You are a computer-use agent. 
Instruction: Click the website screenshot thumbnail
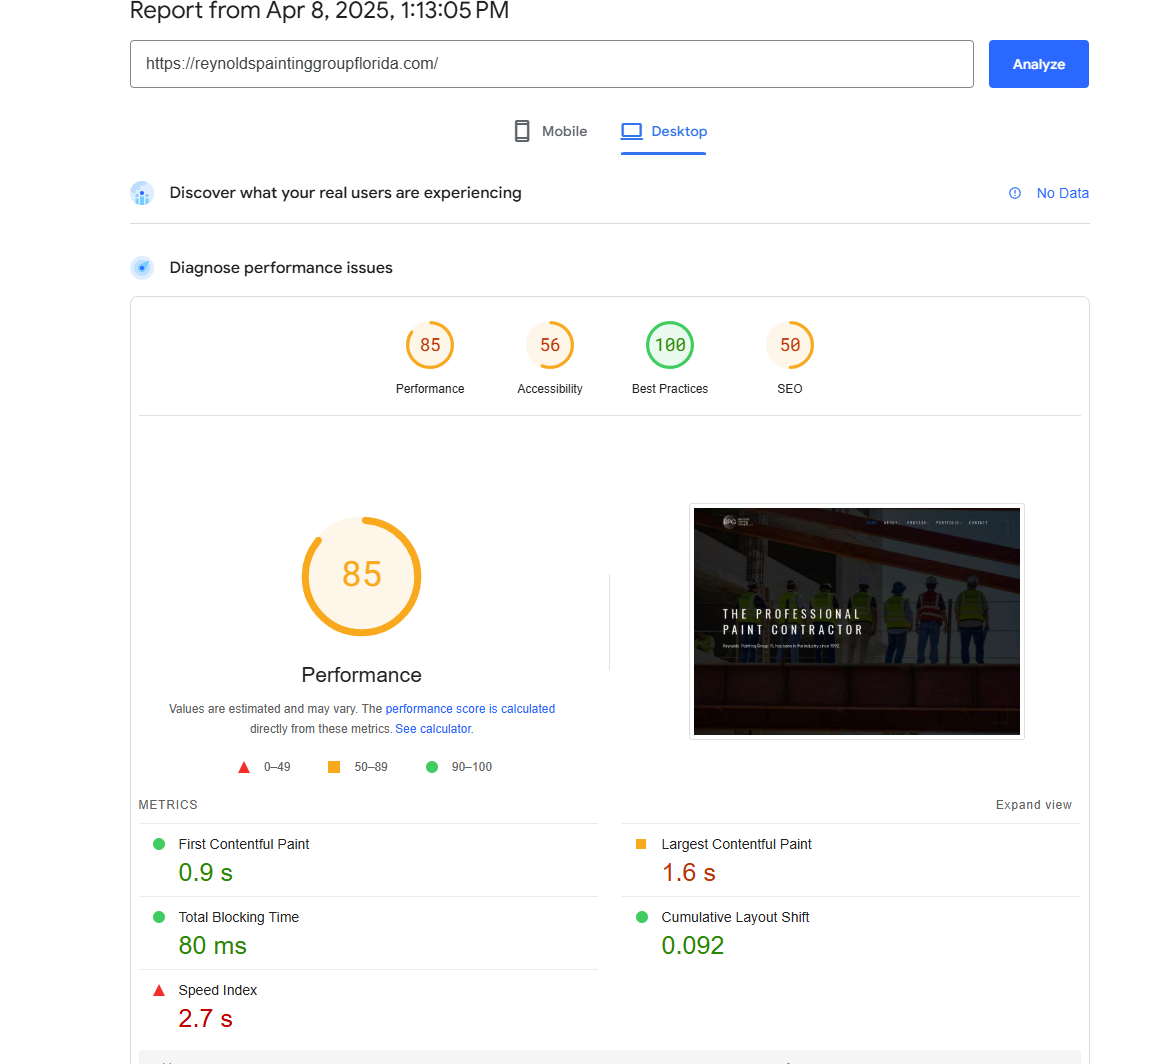click(x=857, y=621)
